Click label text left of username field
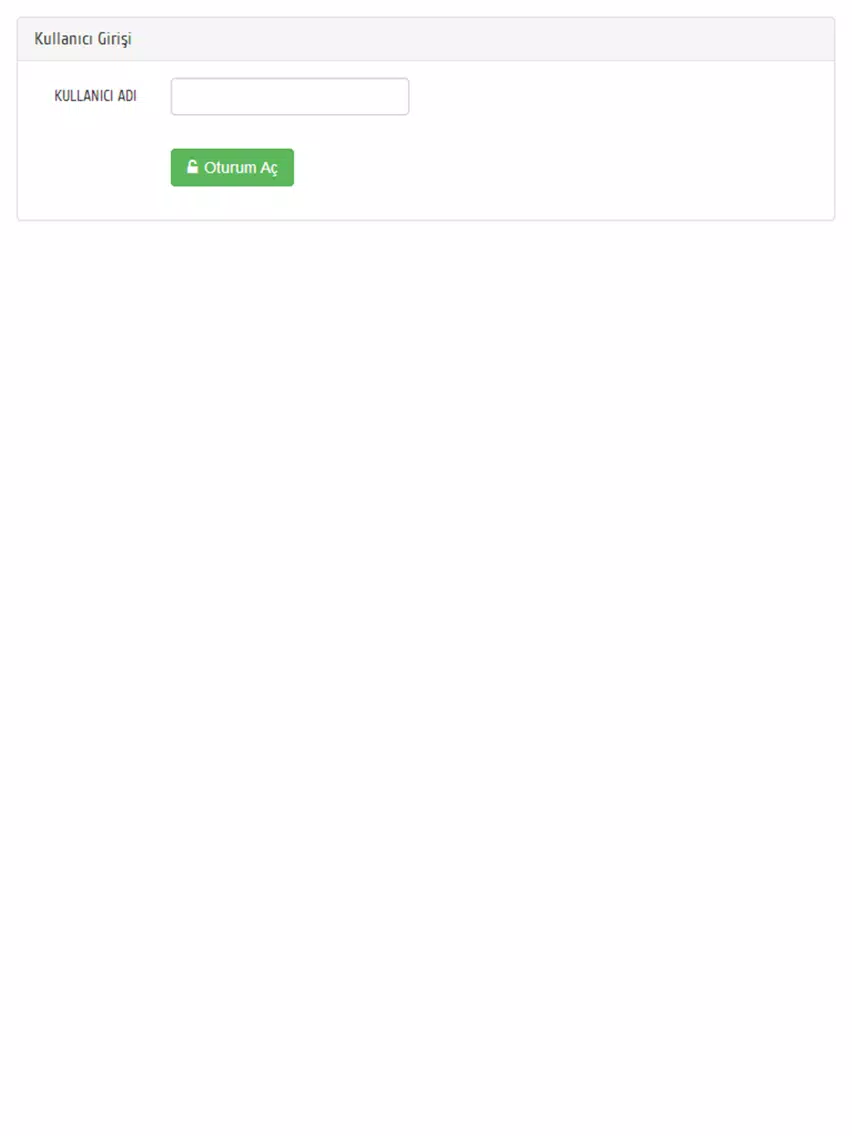 [96, 96]
